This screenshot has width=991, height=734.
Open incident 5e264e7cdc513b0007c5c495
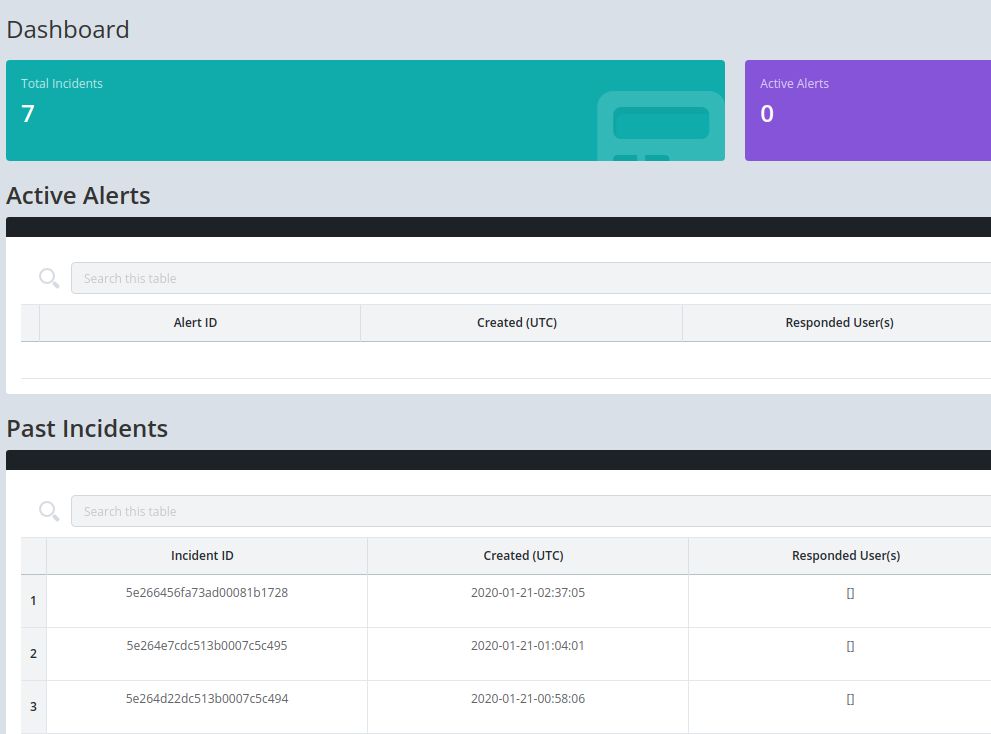click(x=205, y=645)
